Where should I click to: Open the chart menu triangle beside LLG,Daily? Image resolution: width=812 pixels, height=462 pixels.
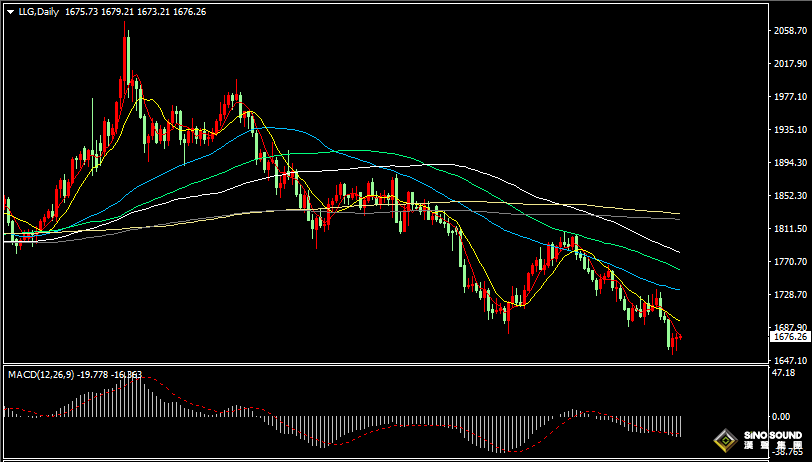[11, 11]
